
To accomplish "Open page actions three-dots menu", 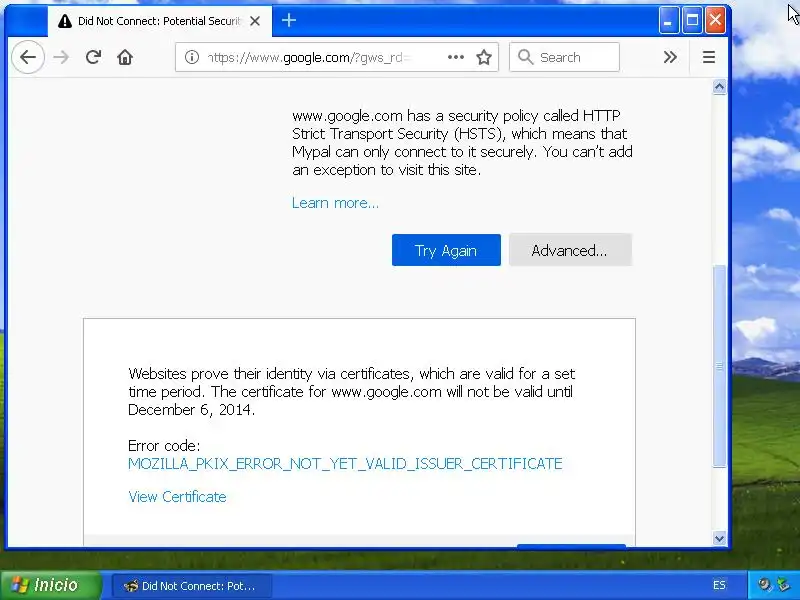I will (456, 57).
